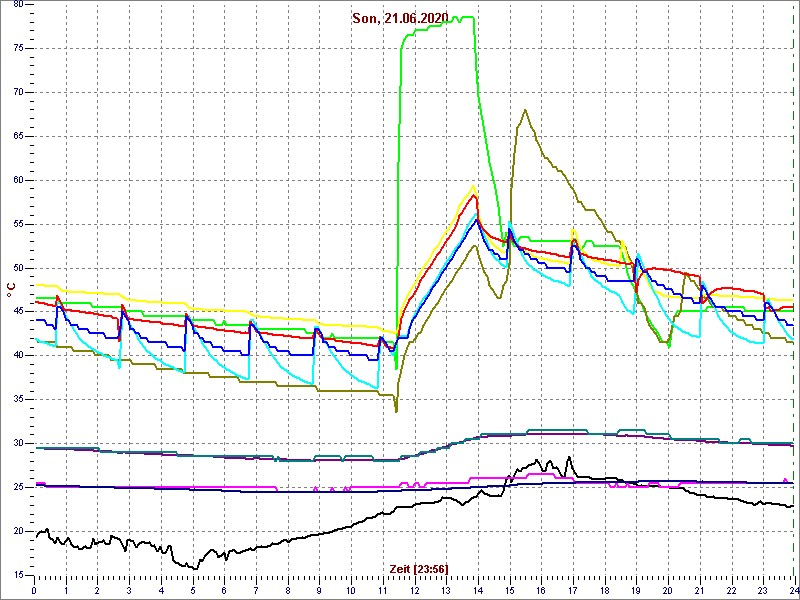Click hour 11 on the time axis
The height and width of the screenshot is (600, 800).
pos(383,589)
